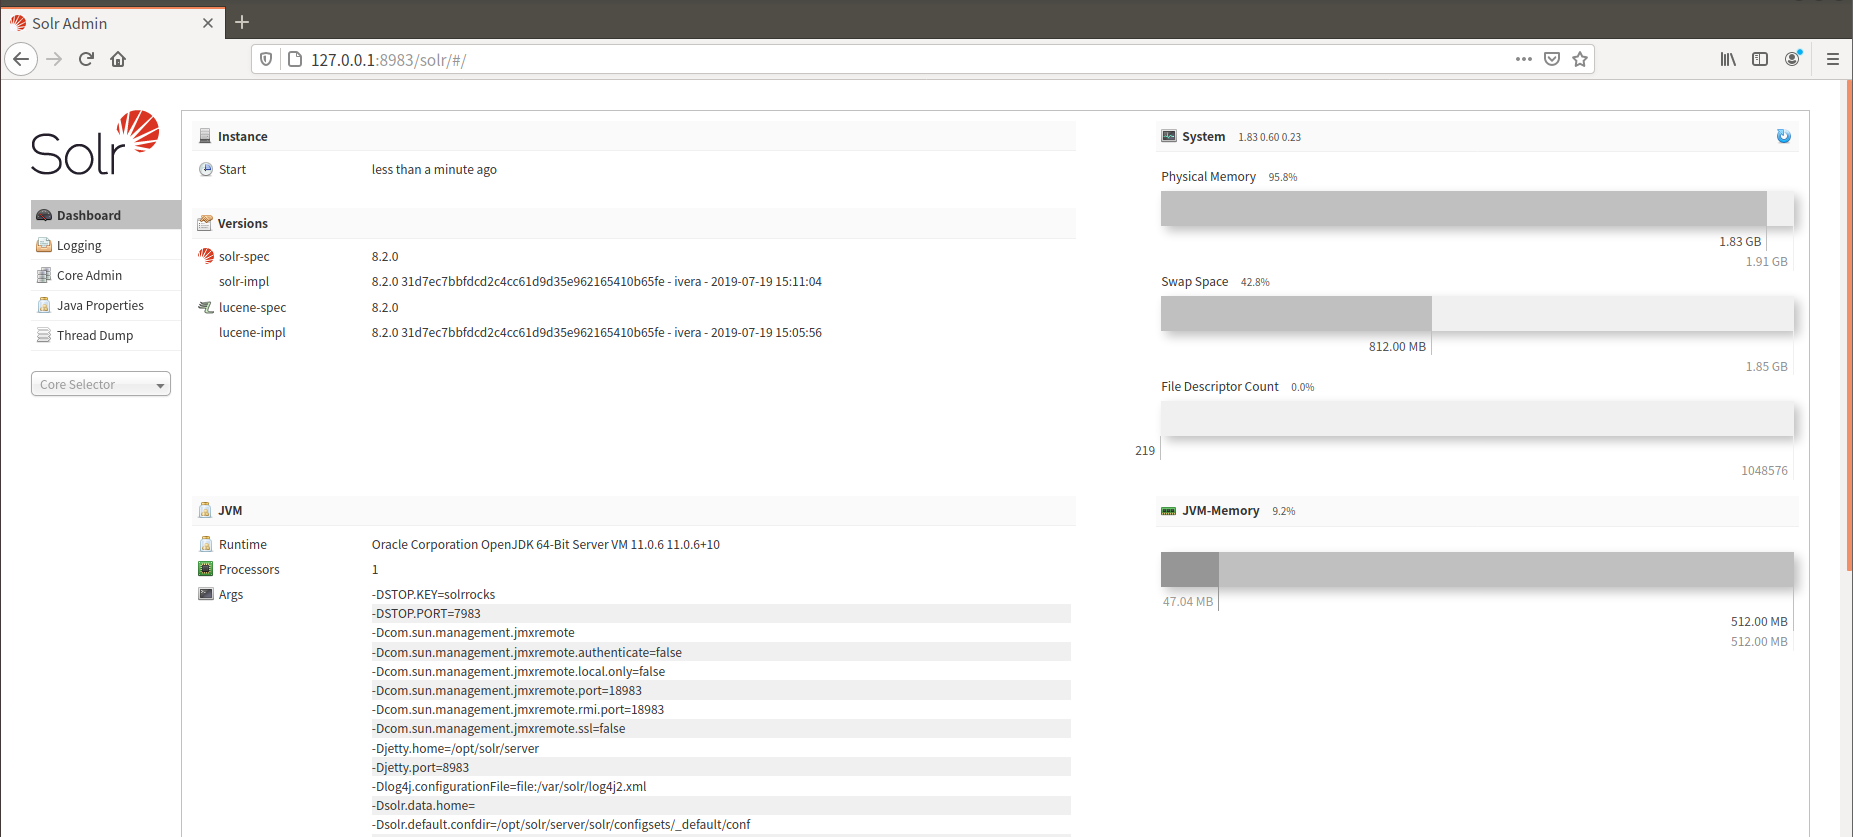Click the File Descriptor Count bar

pyautogui.click(x=1477, y=418)
